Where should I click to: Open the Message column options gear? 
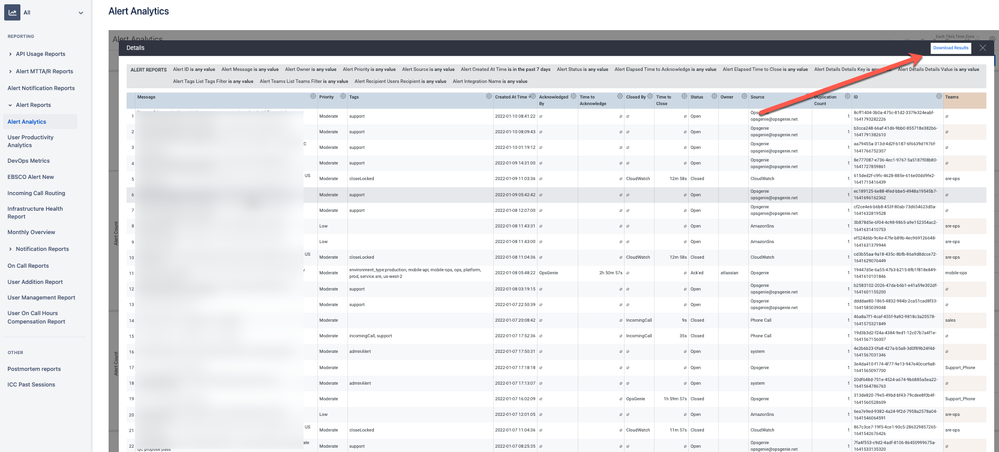312,96
